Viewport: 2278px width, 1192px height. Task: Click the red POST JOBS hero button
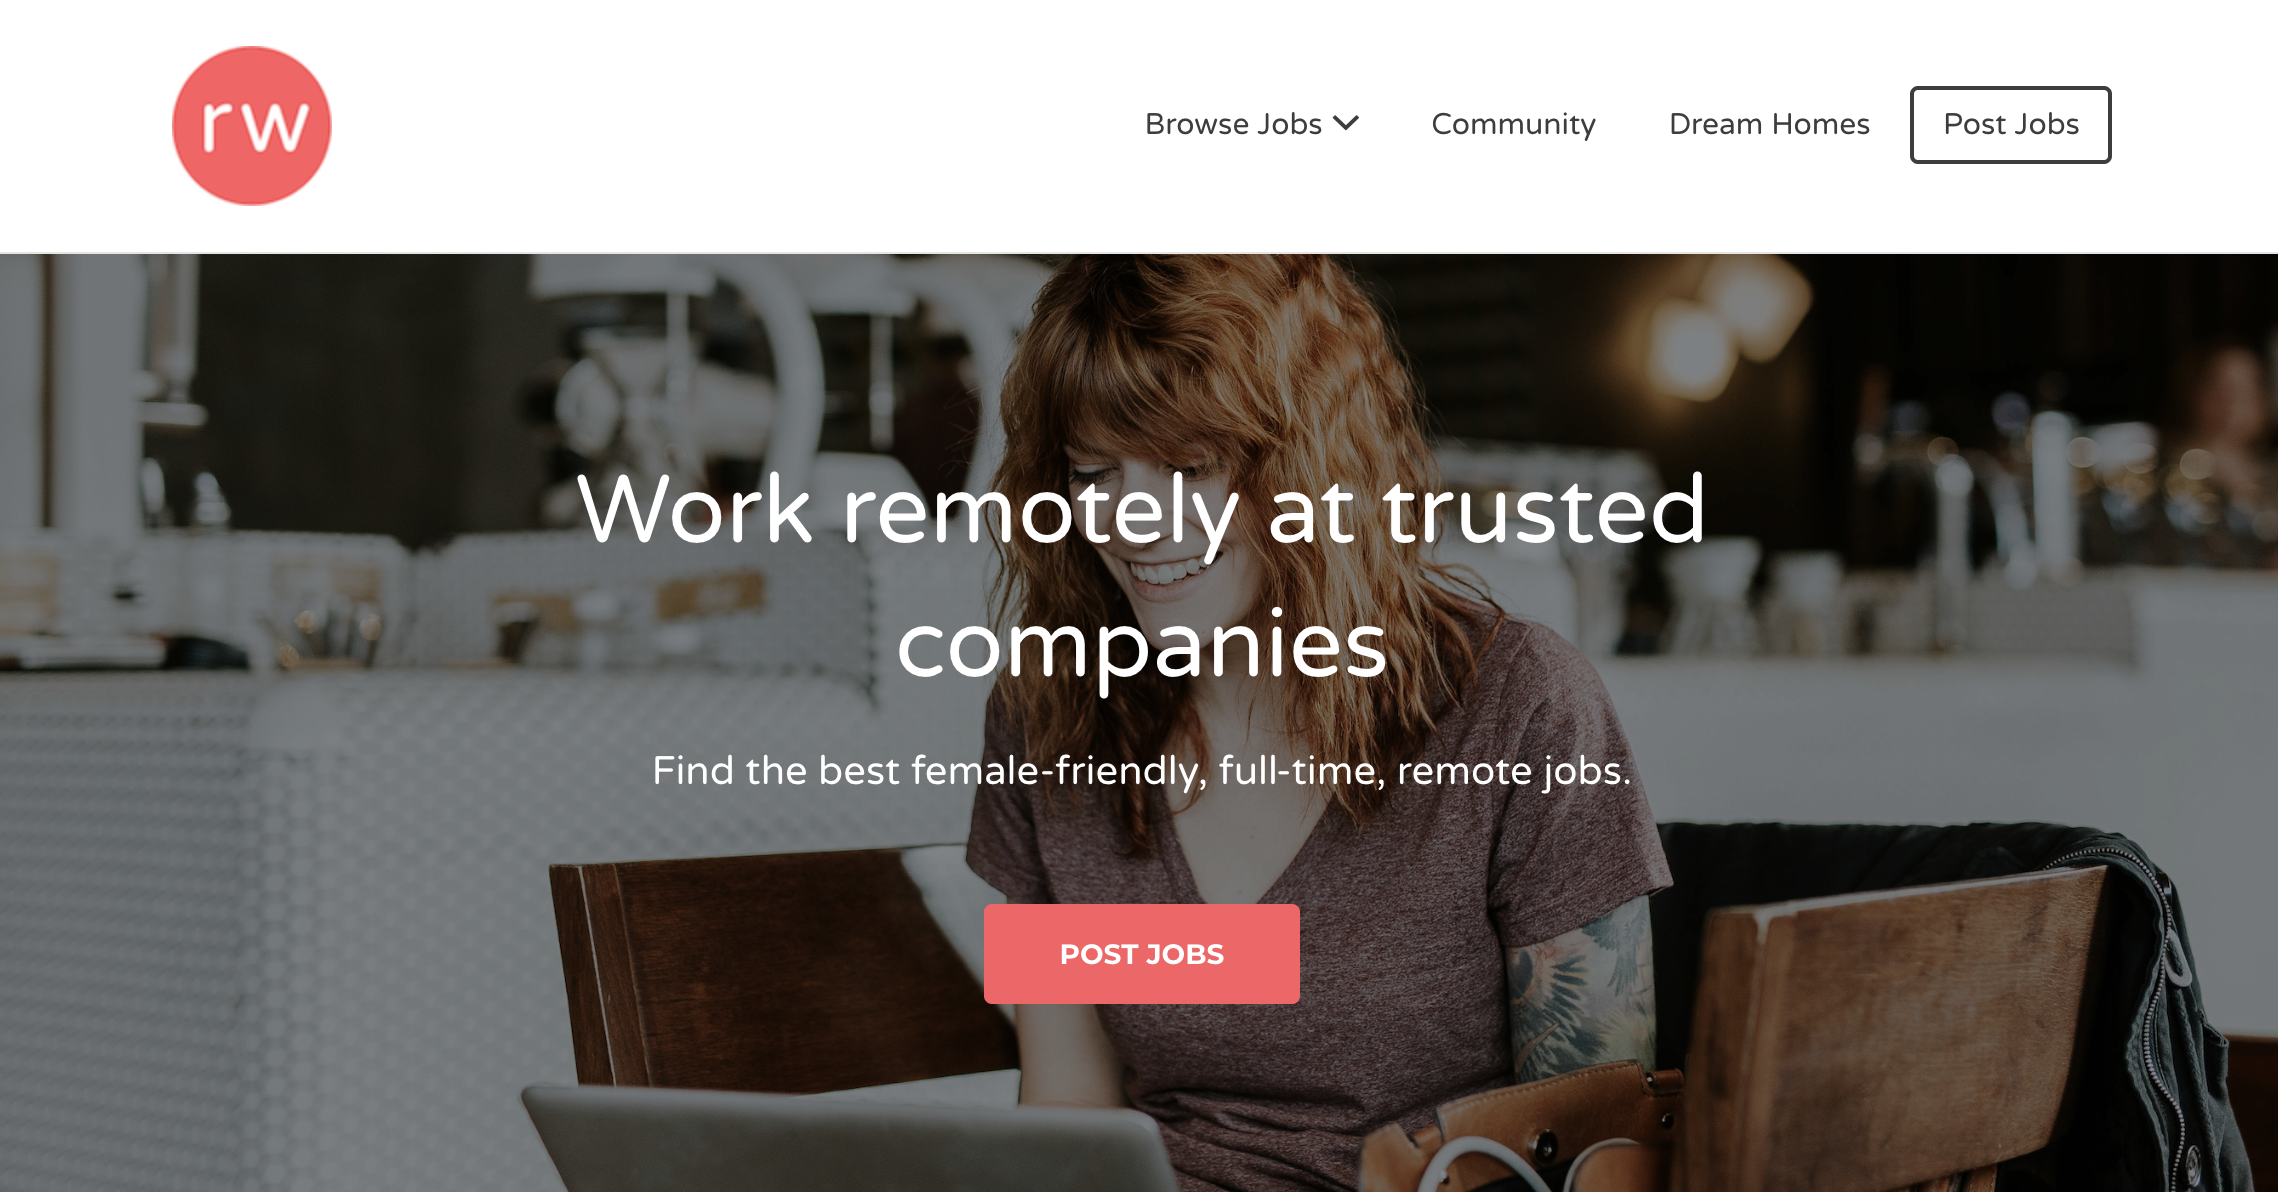[x=1141, y=954]
